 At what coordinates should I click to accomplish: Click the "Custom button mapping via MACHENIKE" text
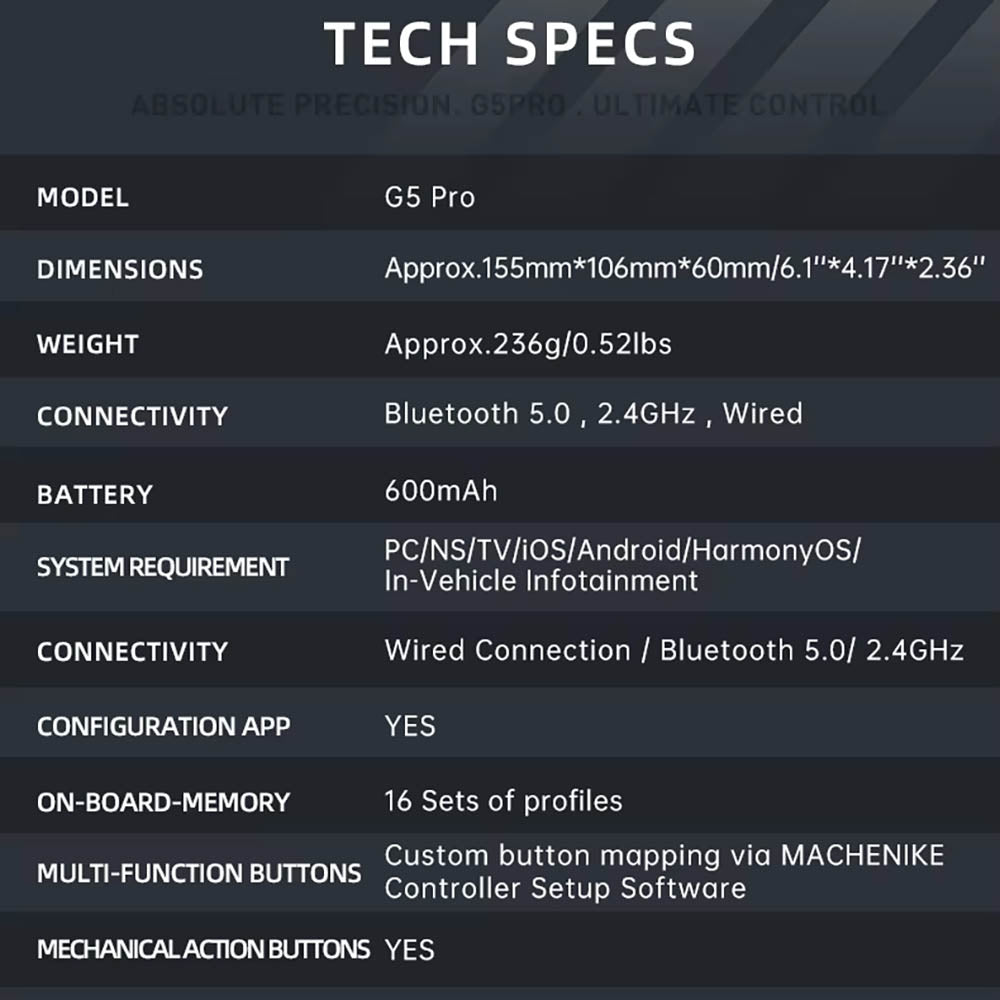pyautogui.click(x=664, y=856)
